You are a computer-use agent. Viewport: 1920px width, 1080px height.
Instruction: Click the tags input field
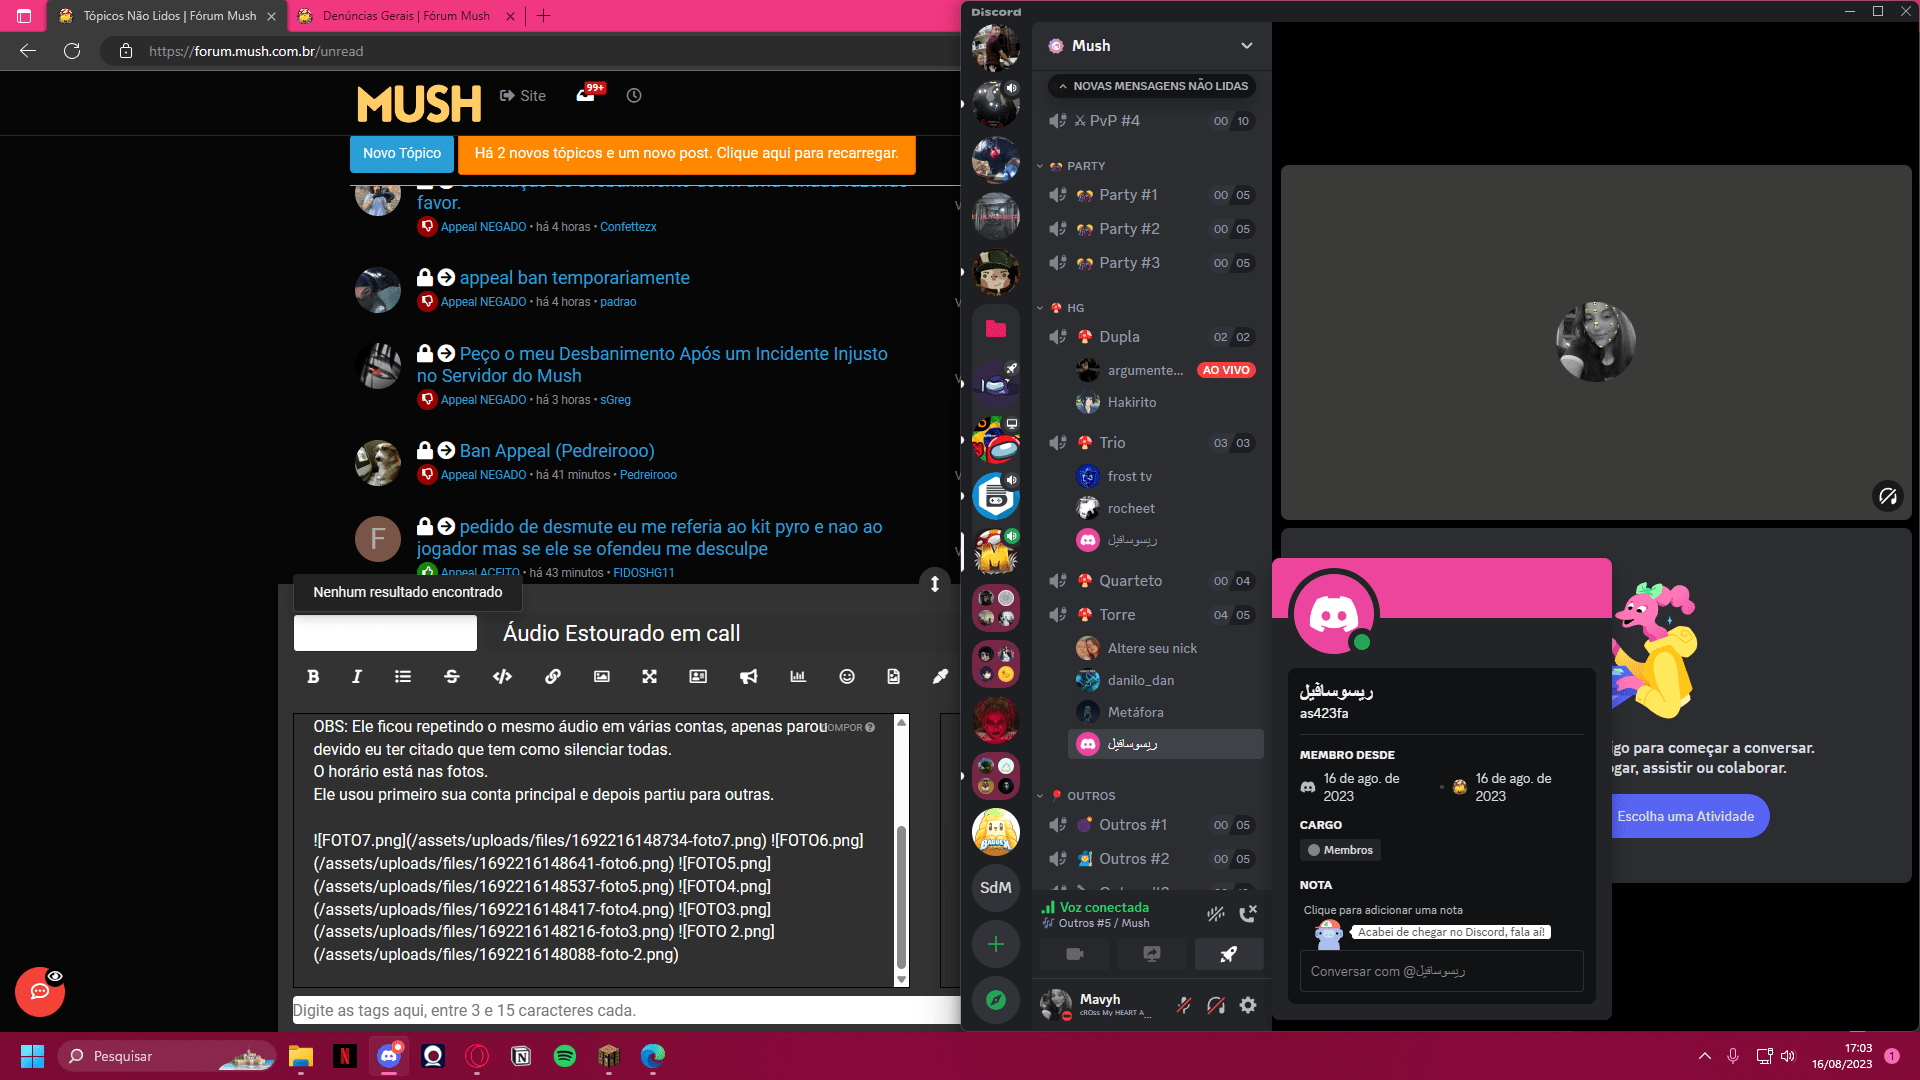click(x=626, y=1010)
